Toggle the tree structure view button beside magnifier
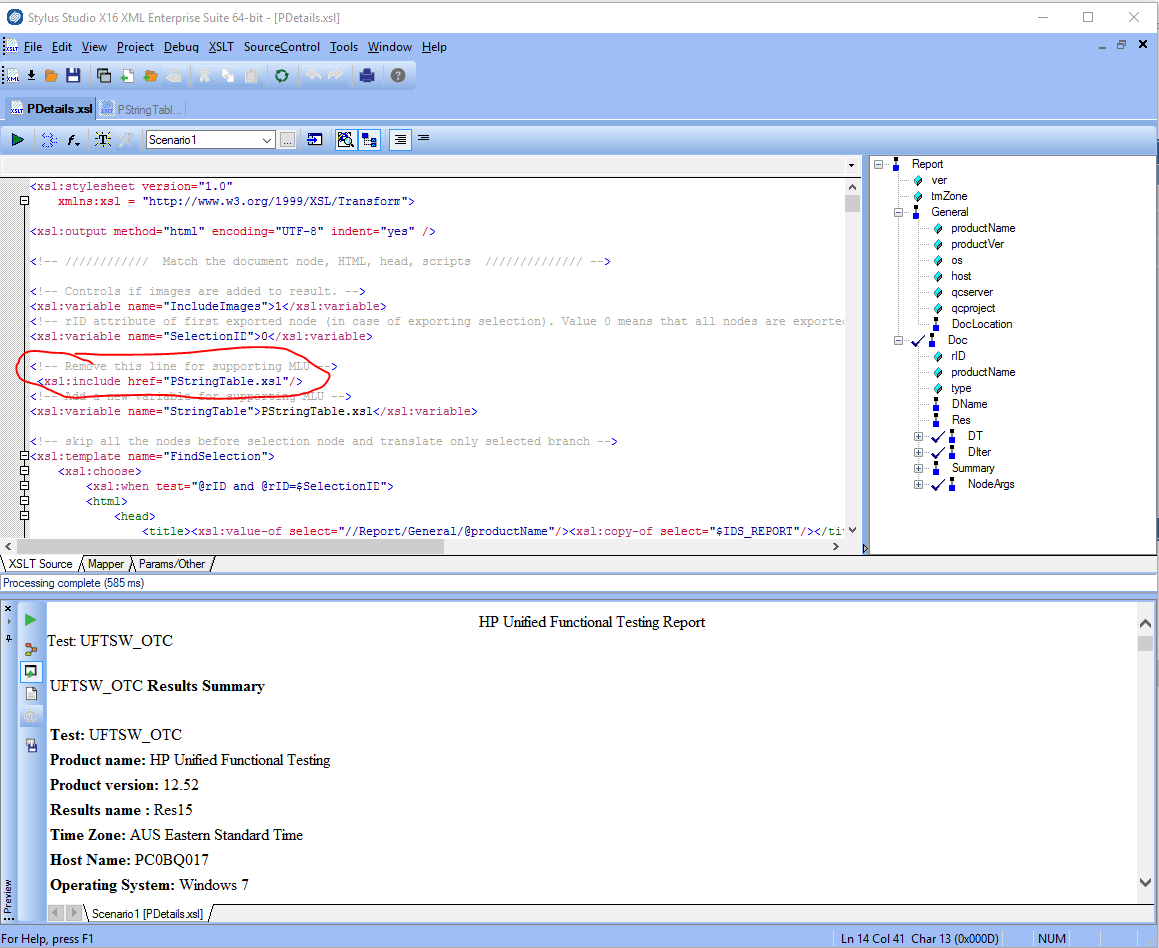This screenshot has width=1159, height=948. pyautogui.click(x=369, y=140)
